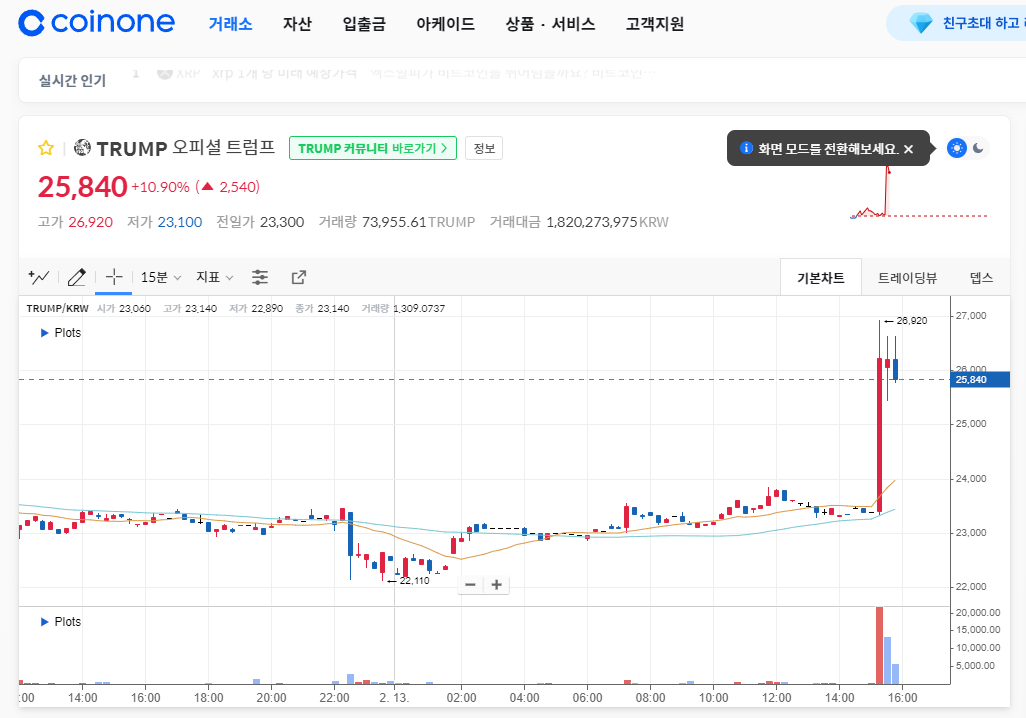This screenshot has height=718, width=1026.
Task: Select the pencil drawing tool
Action: [x=77, y=278]
